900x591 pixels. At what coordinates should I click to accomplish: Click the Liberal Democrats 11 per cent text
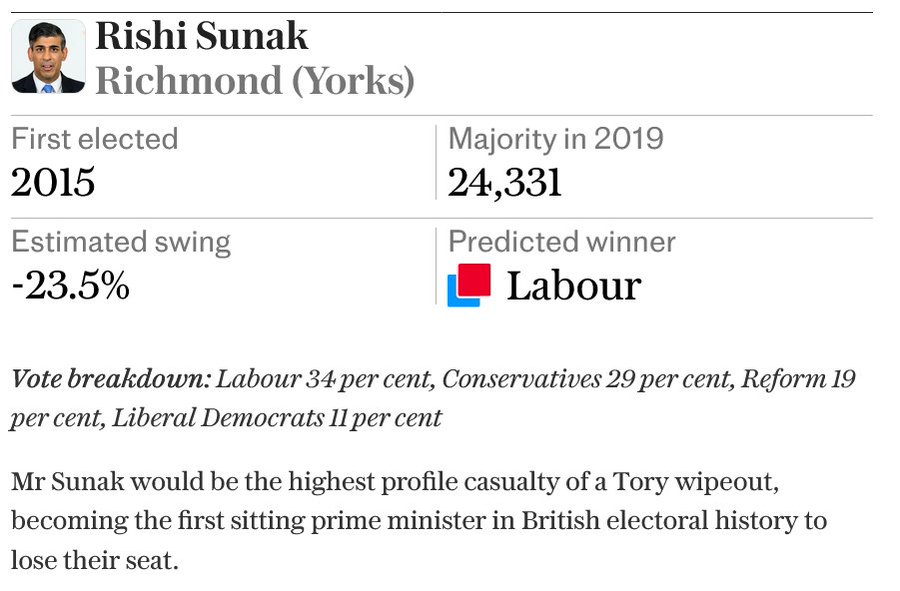[277, 418]
